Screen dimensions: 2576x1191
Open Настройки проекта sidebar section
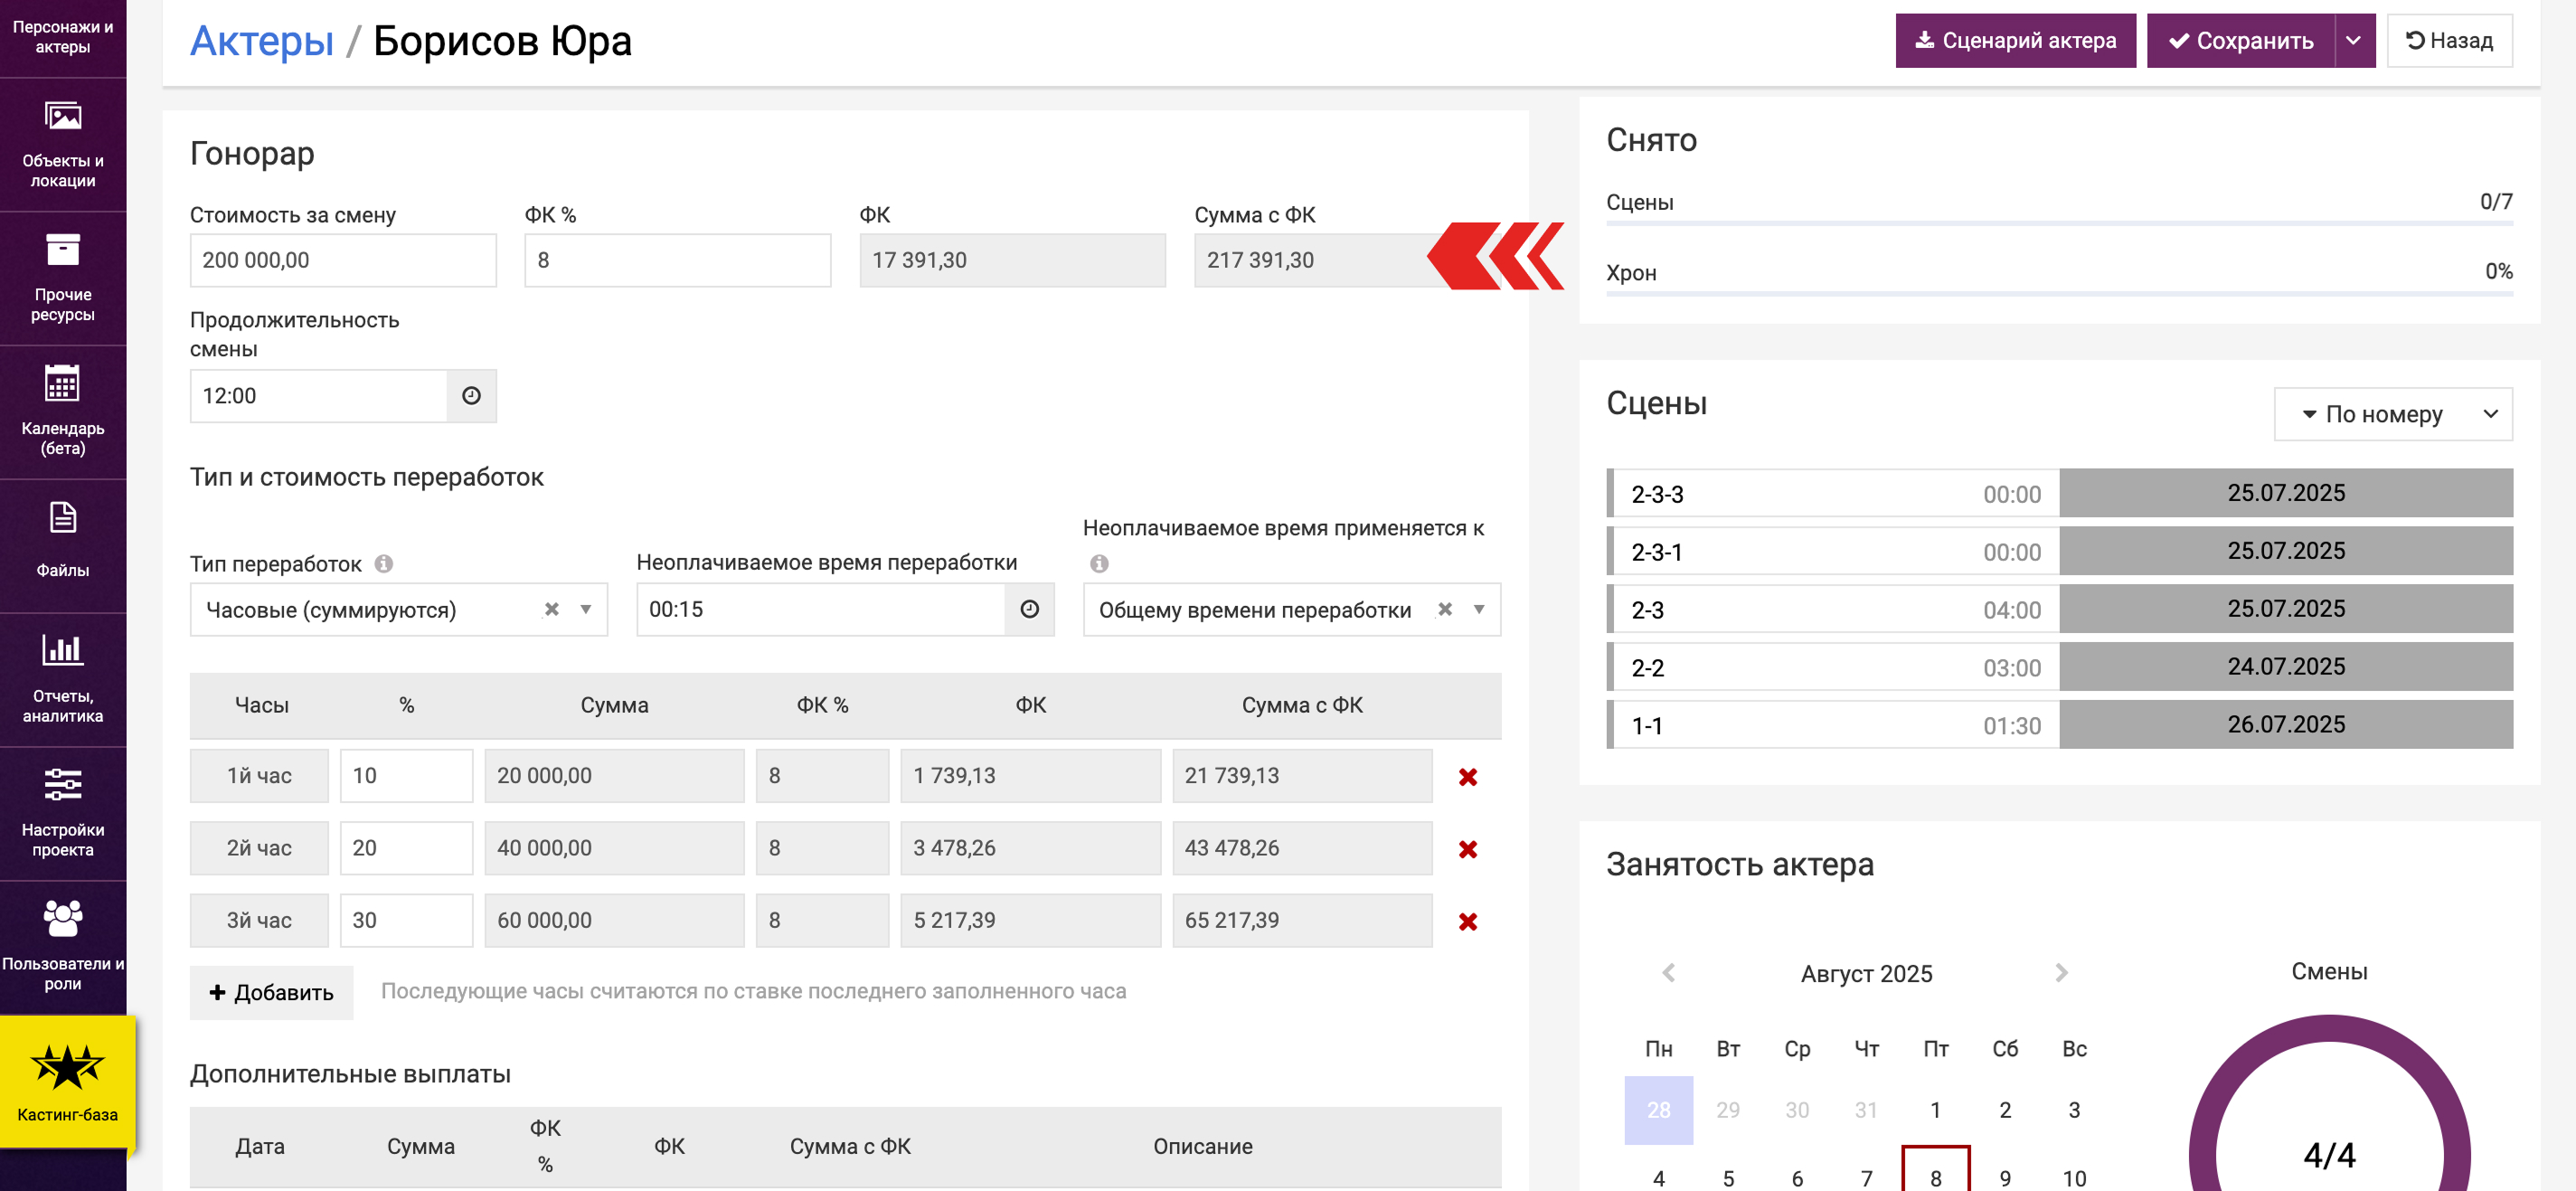pyautogui.click(x=63, y=814)
